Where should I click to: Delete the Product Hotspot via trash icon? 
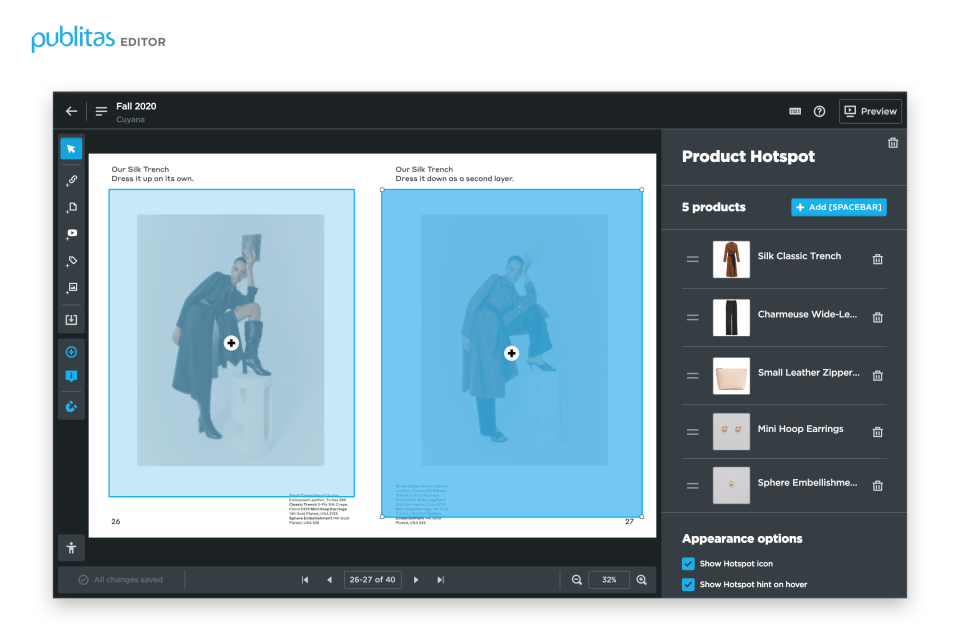[x=893, y=143]
